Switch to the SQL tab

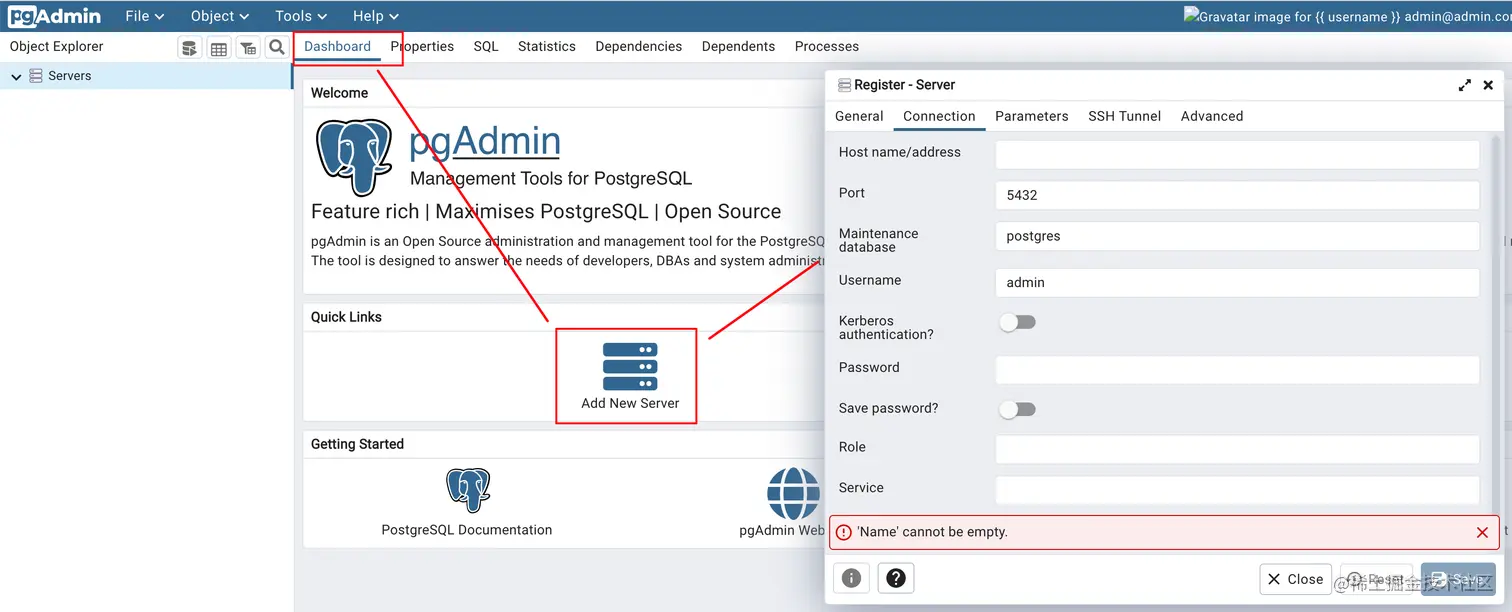pyautogui.click(x=486, y=46)
